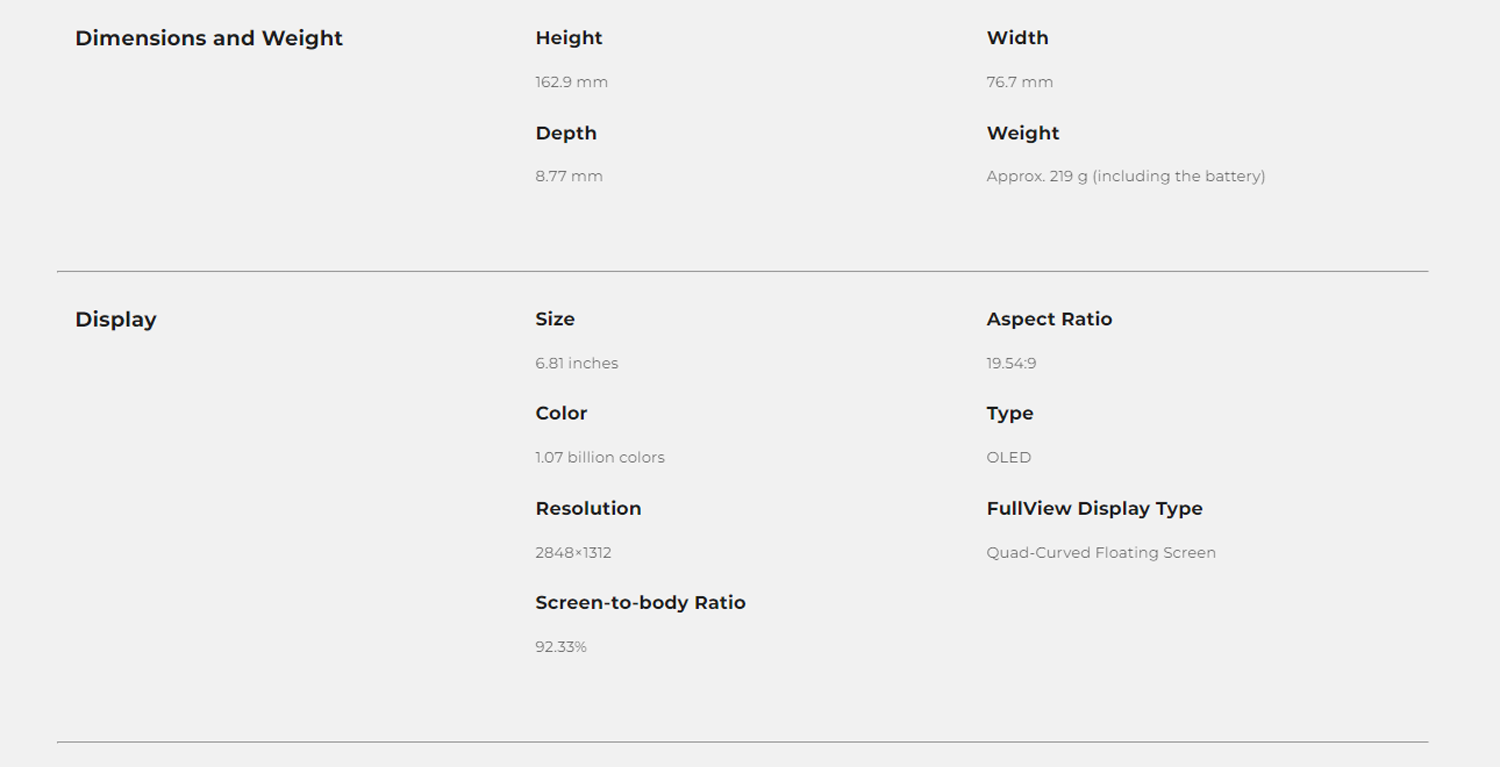Select the 19.54:9 aspect ratio value
Screen dimensions: 1500x767
(x=1011, y=363)
